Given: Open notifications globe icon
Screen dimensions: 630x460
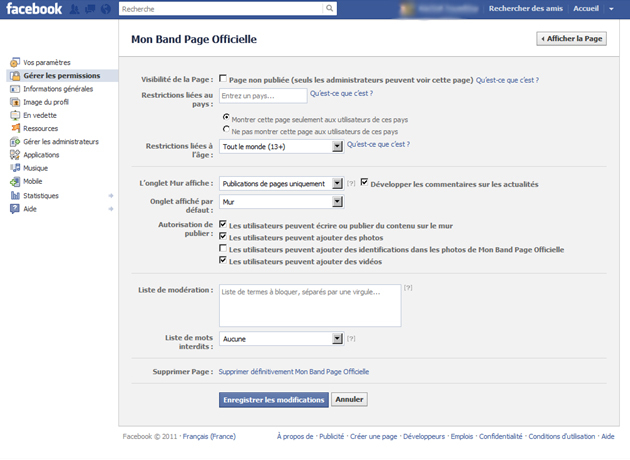Looking at the screenshot, I should (106, 9).
